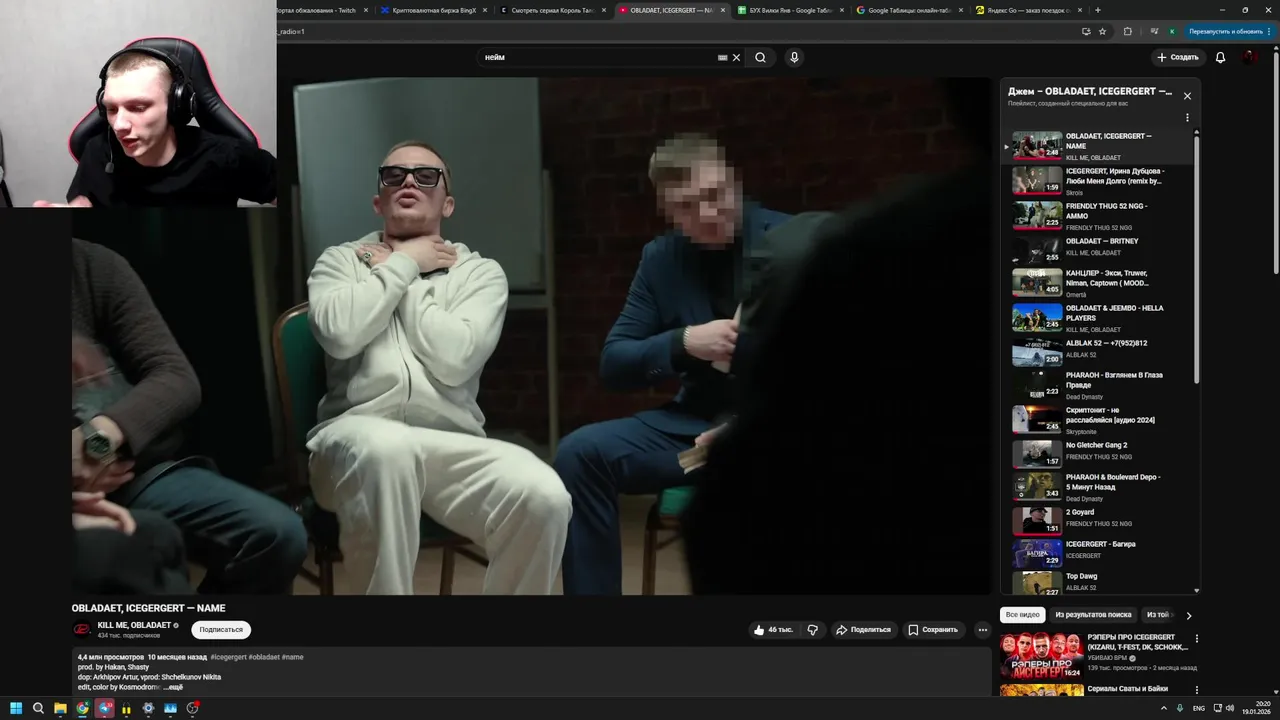Open the playlist panel three-dot menu
The width and height of the screenshot is (1280, 720).
[1187, 117]
